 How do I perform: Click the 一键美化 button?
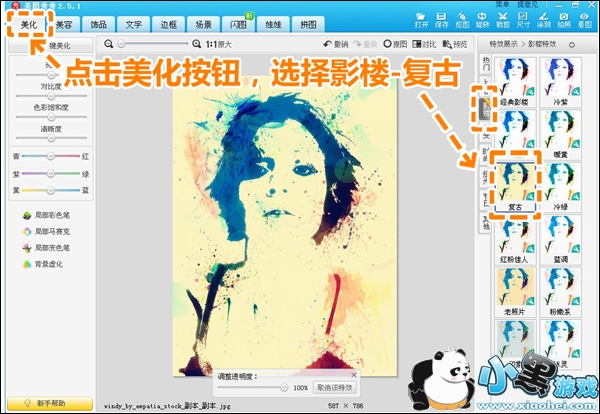[x=51, y=46]
